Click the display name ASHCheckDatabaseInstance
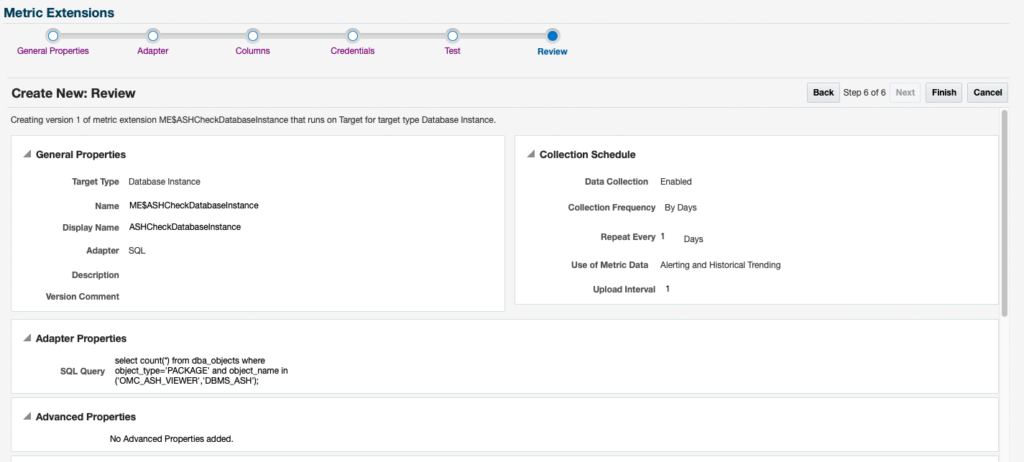 pyautogui.click(x=185, y=227)
